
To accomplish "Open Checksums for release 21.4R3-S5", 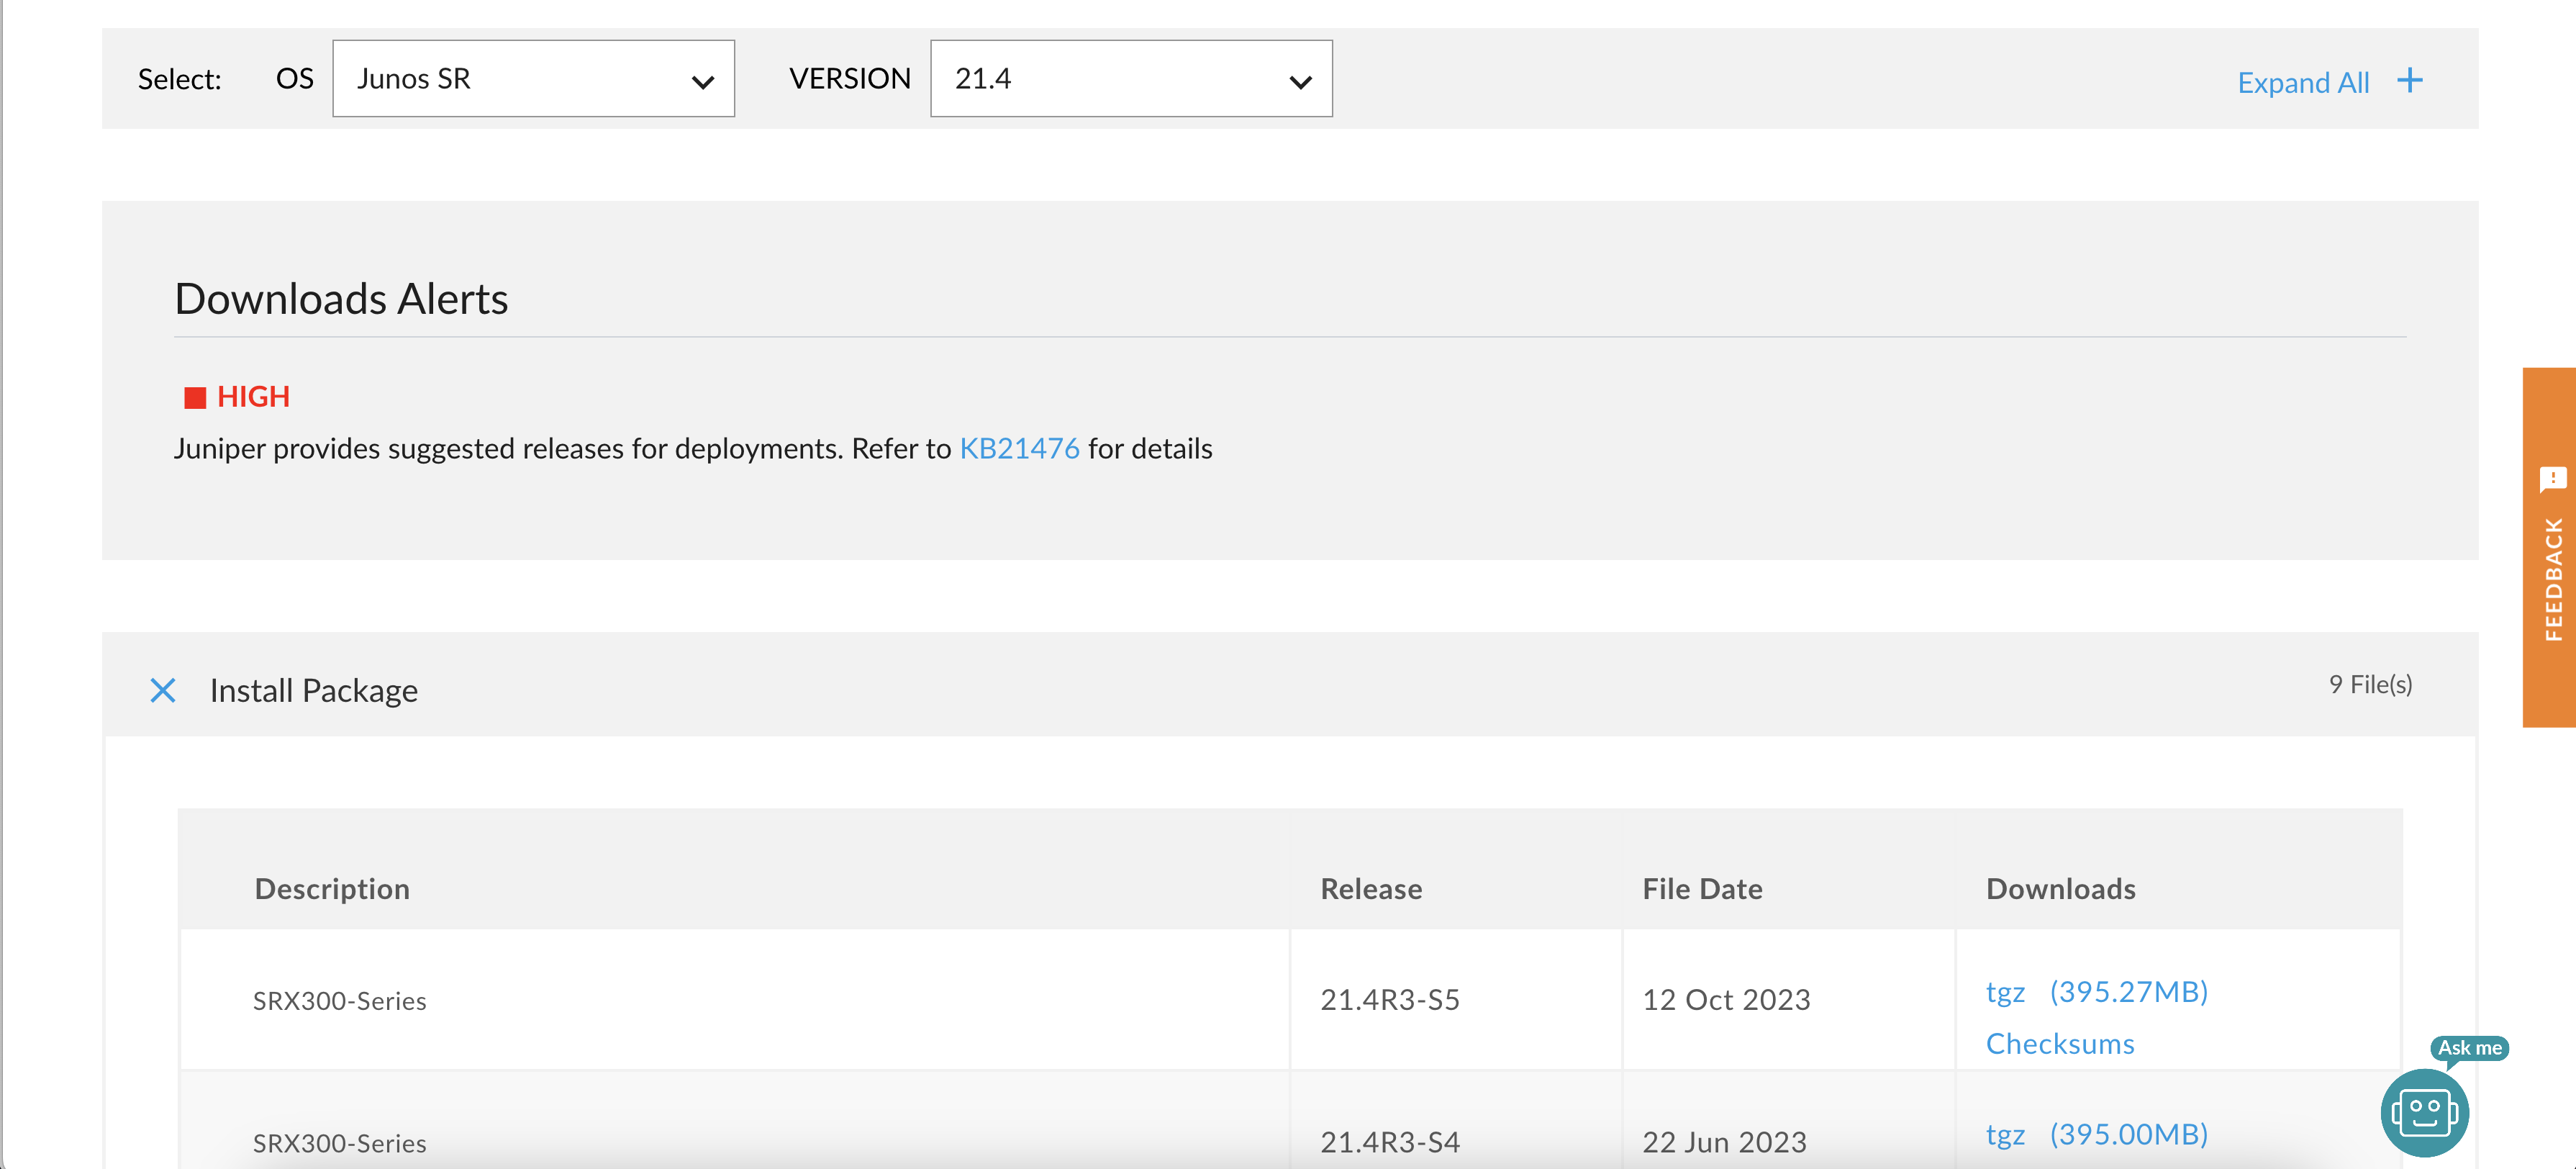I will (2060, 1043).
